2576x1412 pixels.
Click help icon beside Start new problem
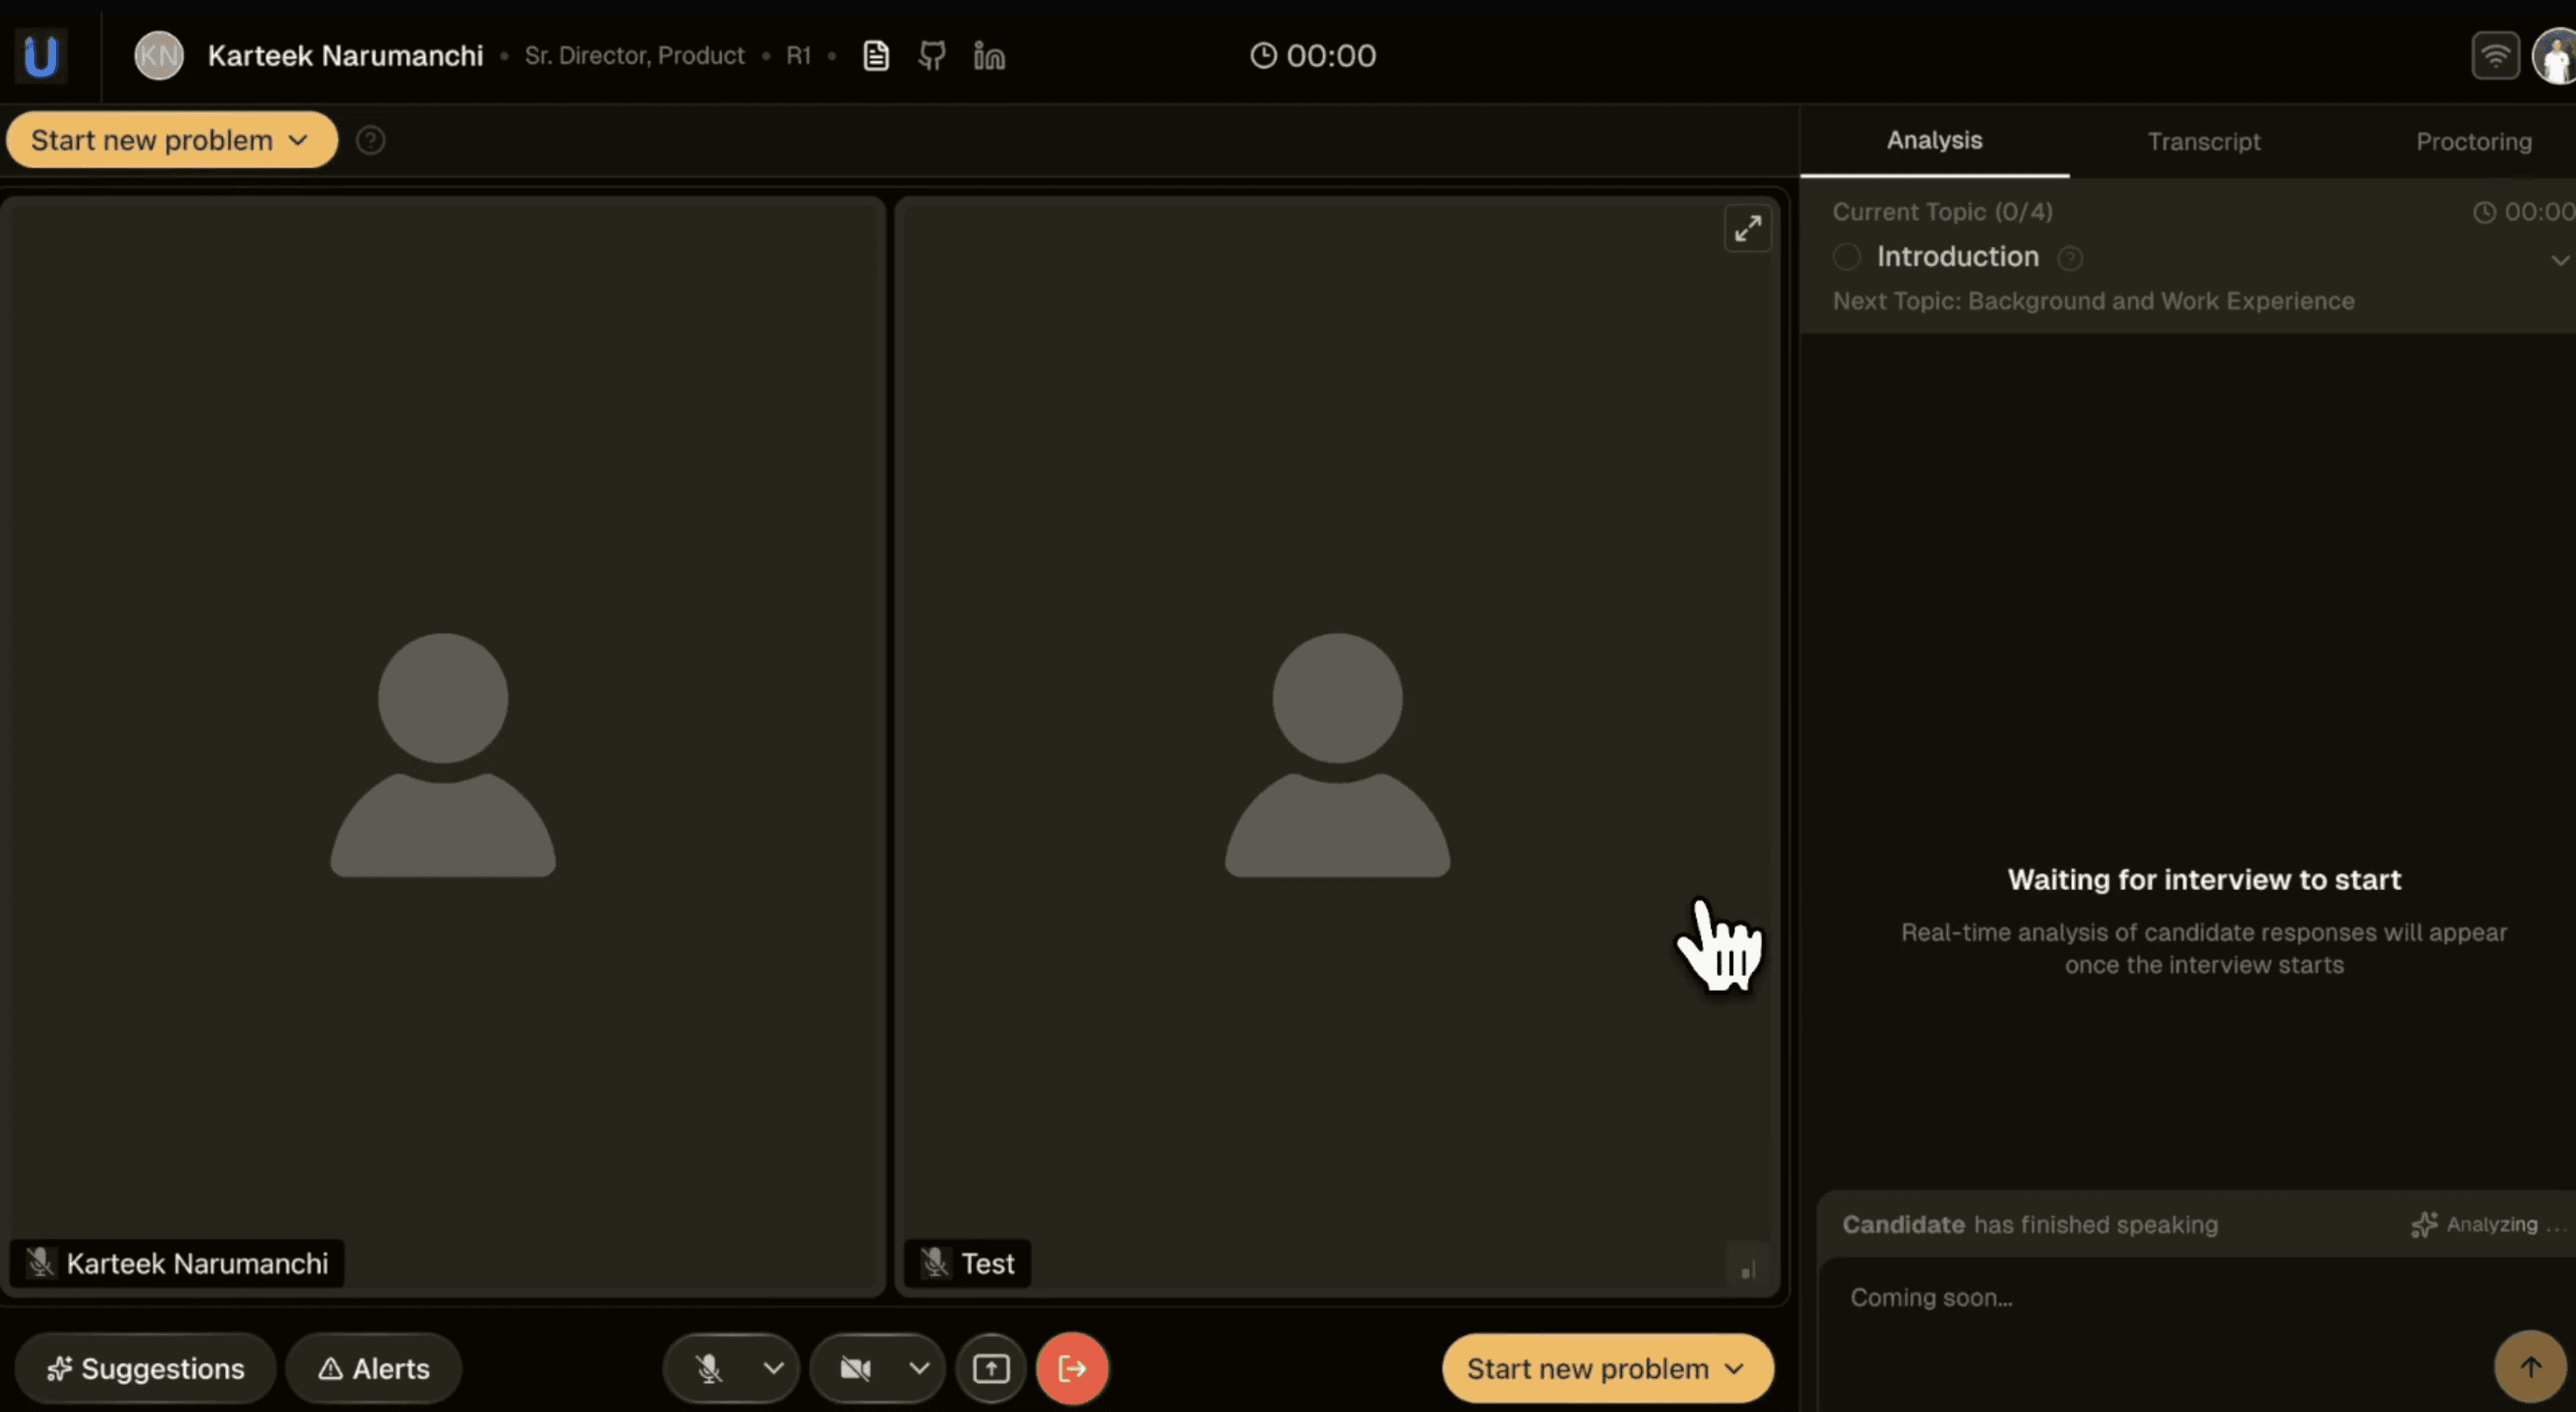click(371, 140)
